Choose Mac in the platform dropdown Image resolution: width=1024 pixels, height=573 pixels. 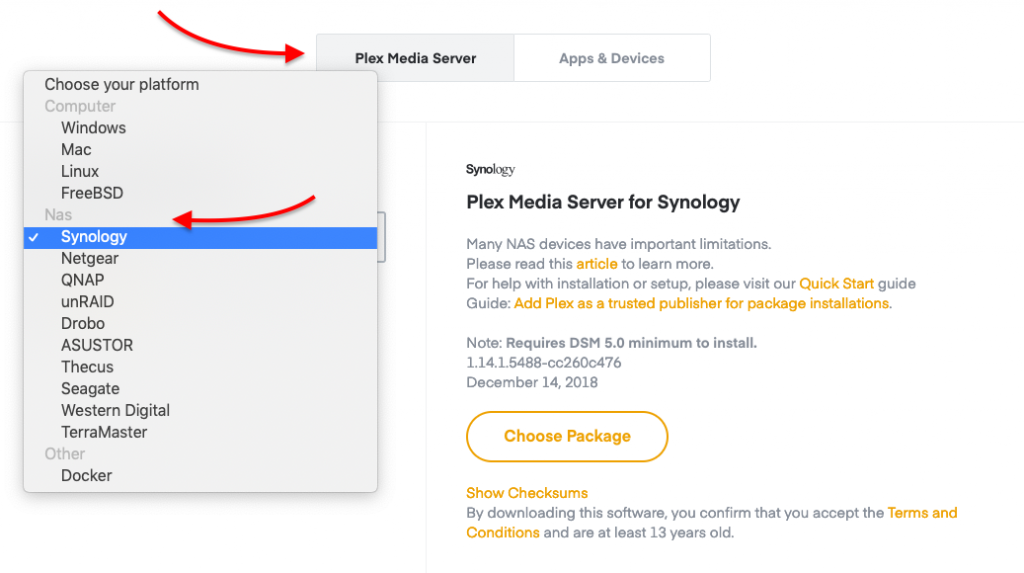(x=76, y=150)
